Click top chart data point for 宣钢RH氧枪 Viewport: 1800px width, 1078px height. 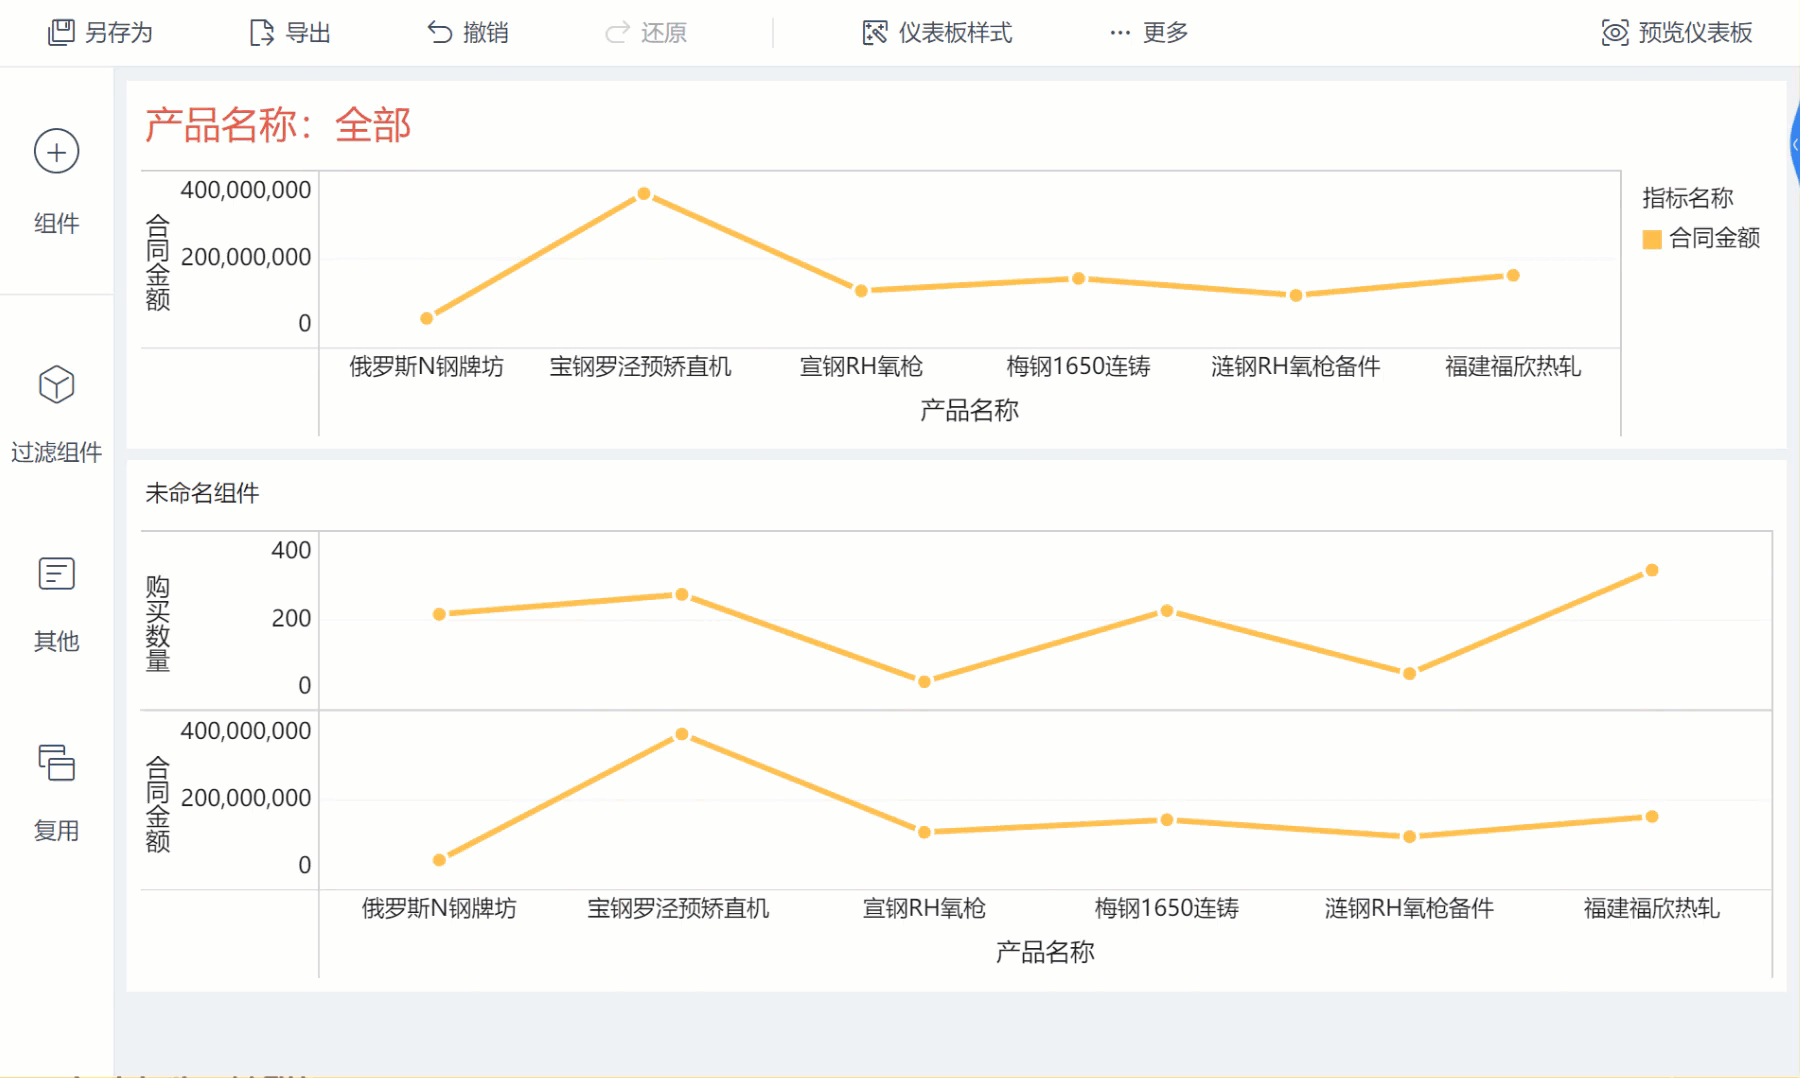pyautogui.click(x=861, y=291)
